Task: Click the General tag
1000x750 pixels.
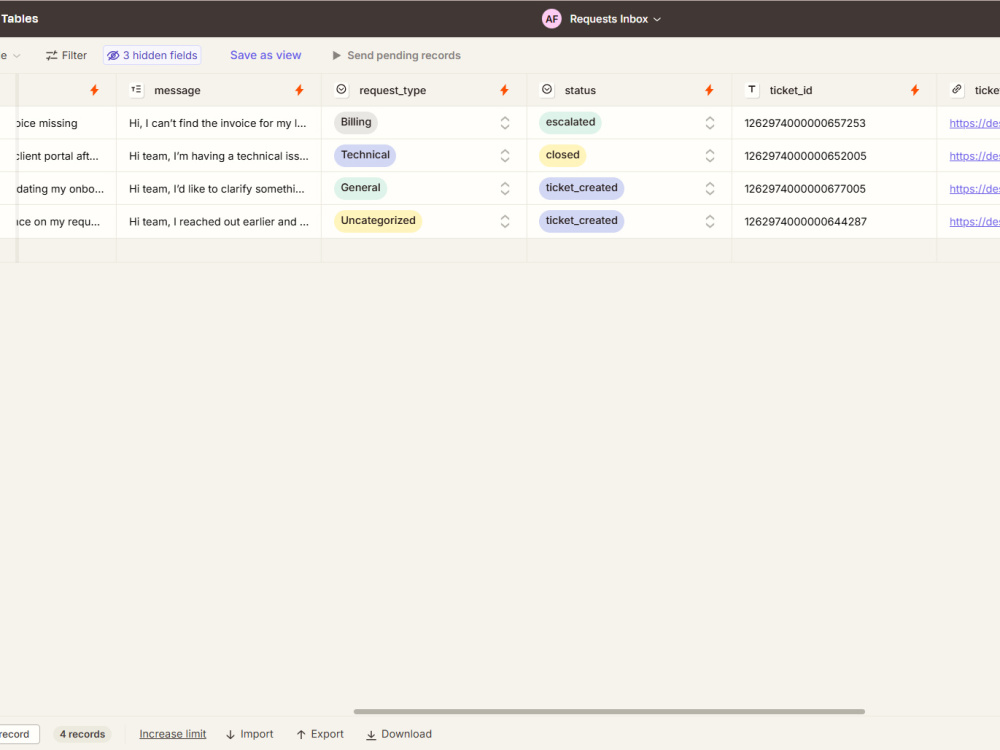Action: coord(360,188)
